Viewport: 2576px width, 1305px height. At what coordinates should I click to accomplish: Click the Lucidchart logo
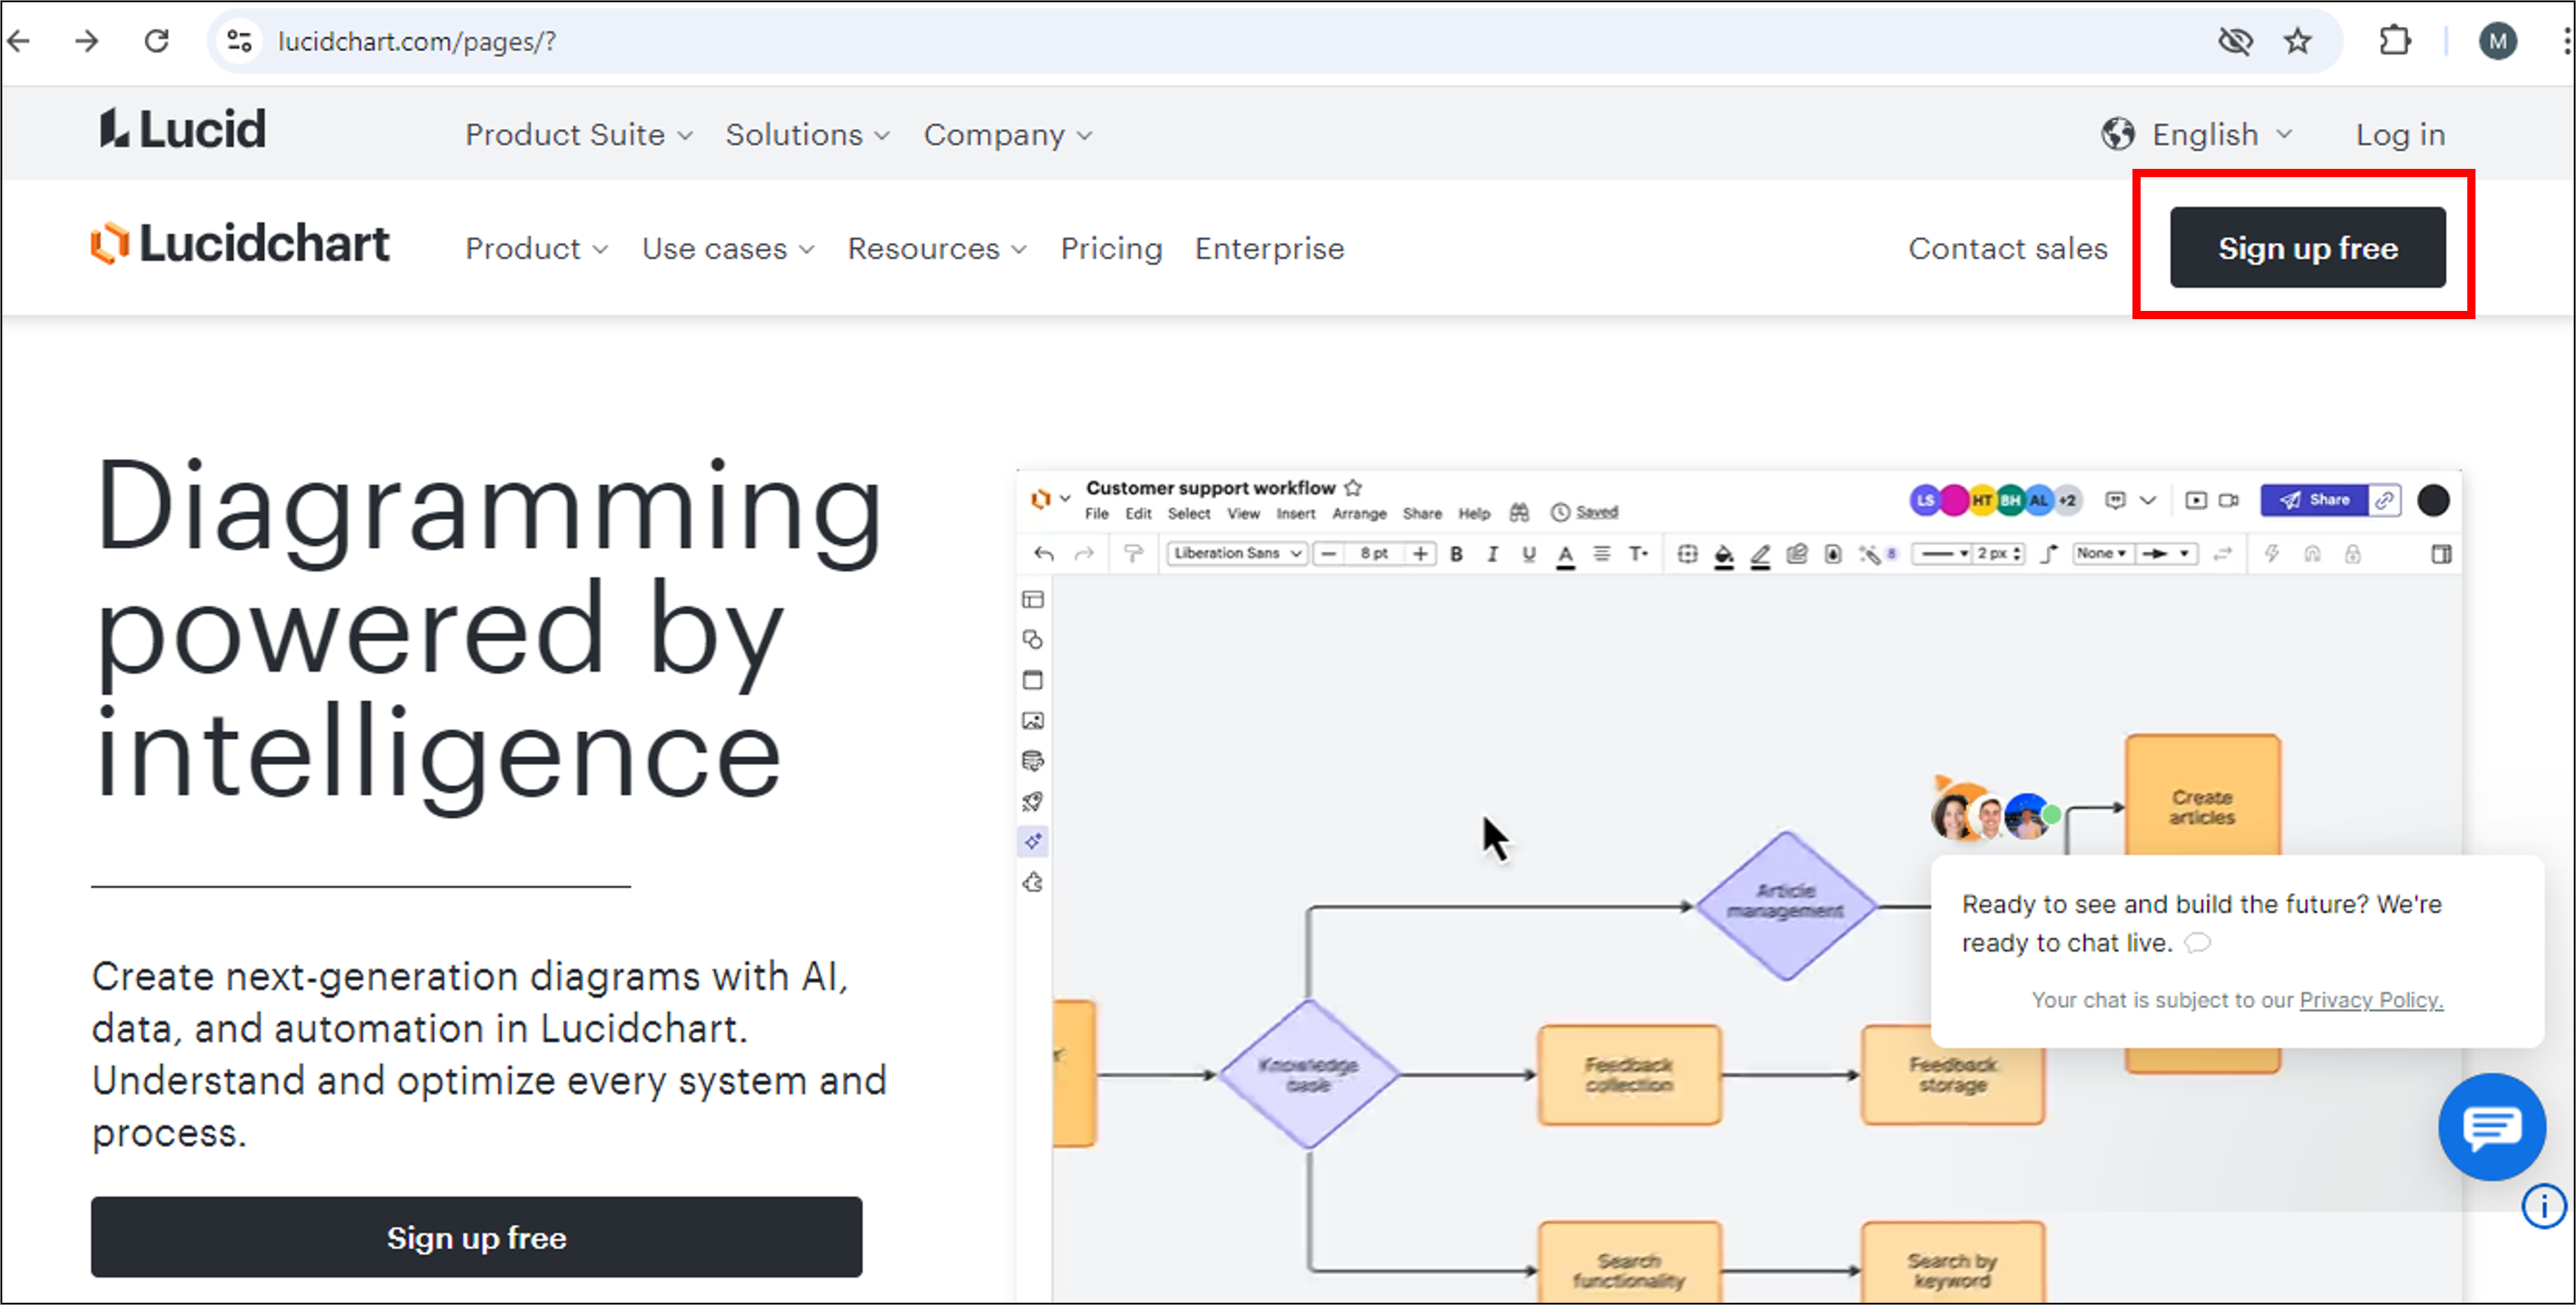(x=240, y=244)
